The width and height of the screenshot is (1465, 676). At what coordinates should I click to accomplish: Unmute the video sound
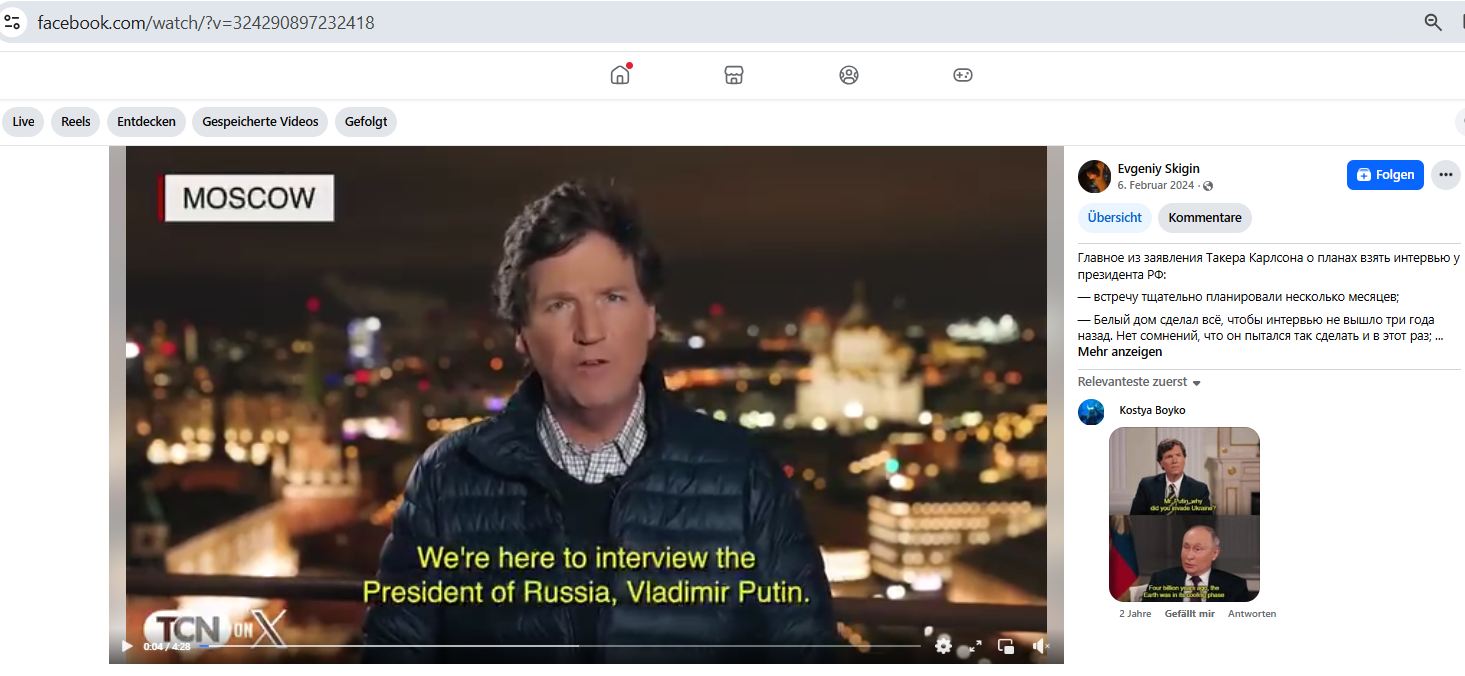tap(1040, 646)
